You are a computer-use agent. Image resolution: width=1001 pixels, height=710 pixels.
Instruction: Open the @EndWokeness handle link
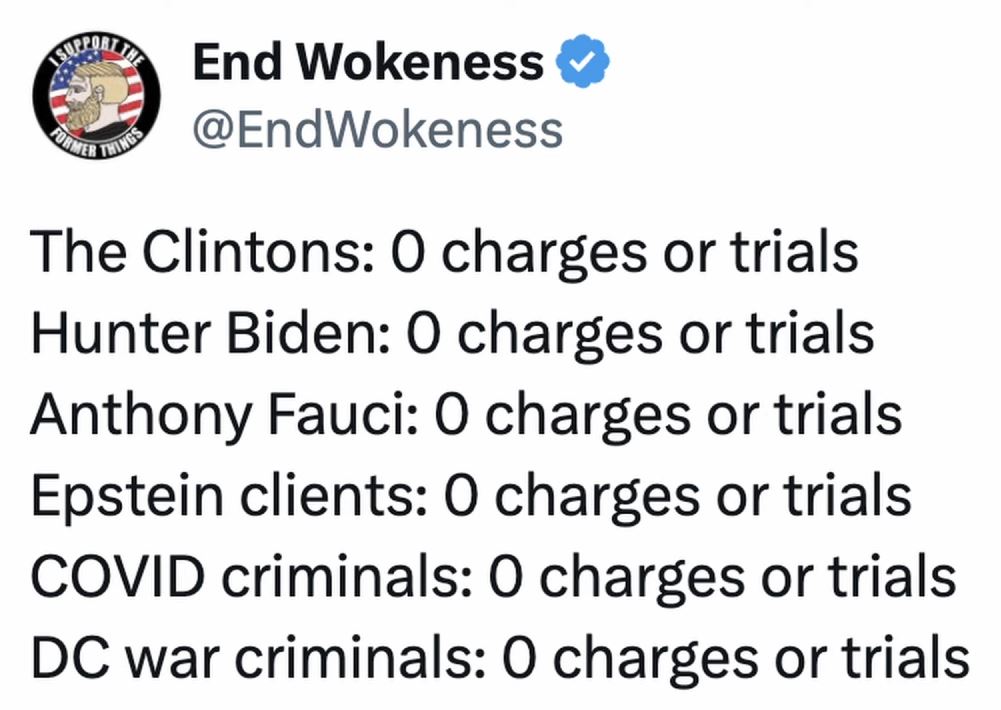377,130
